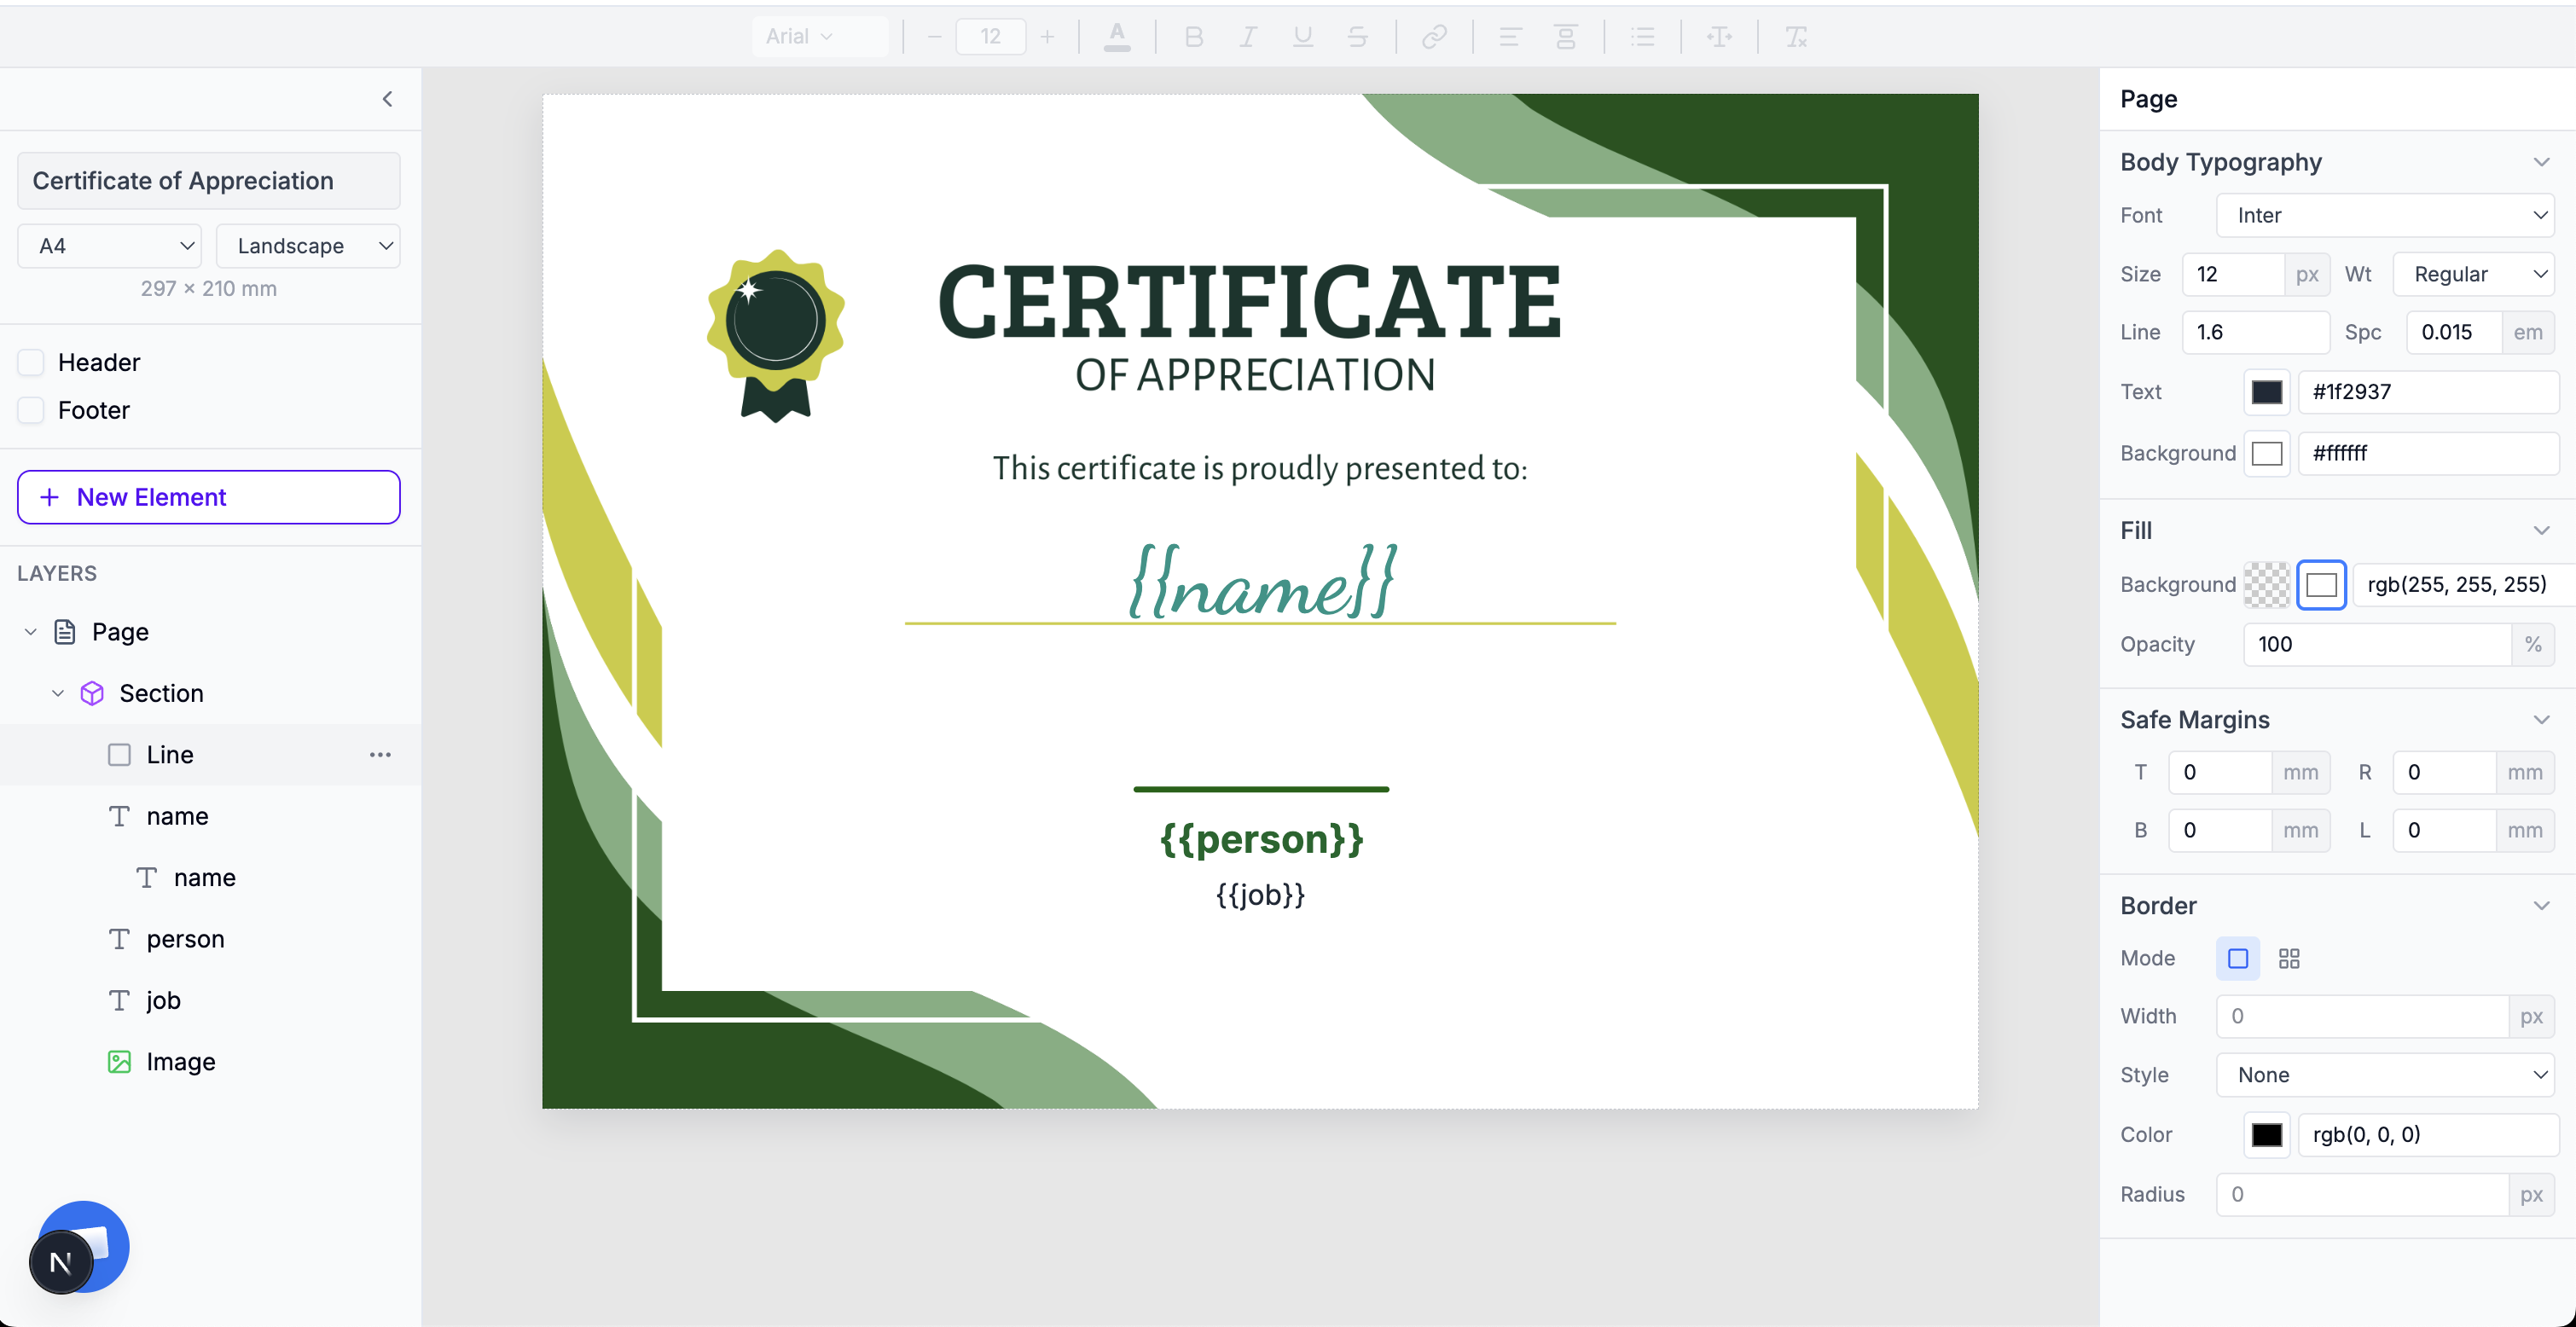
Task: Click the New Element button
Action: [207, 497]
